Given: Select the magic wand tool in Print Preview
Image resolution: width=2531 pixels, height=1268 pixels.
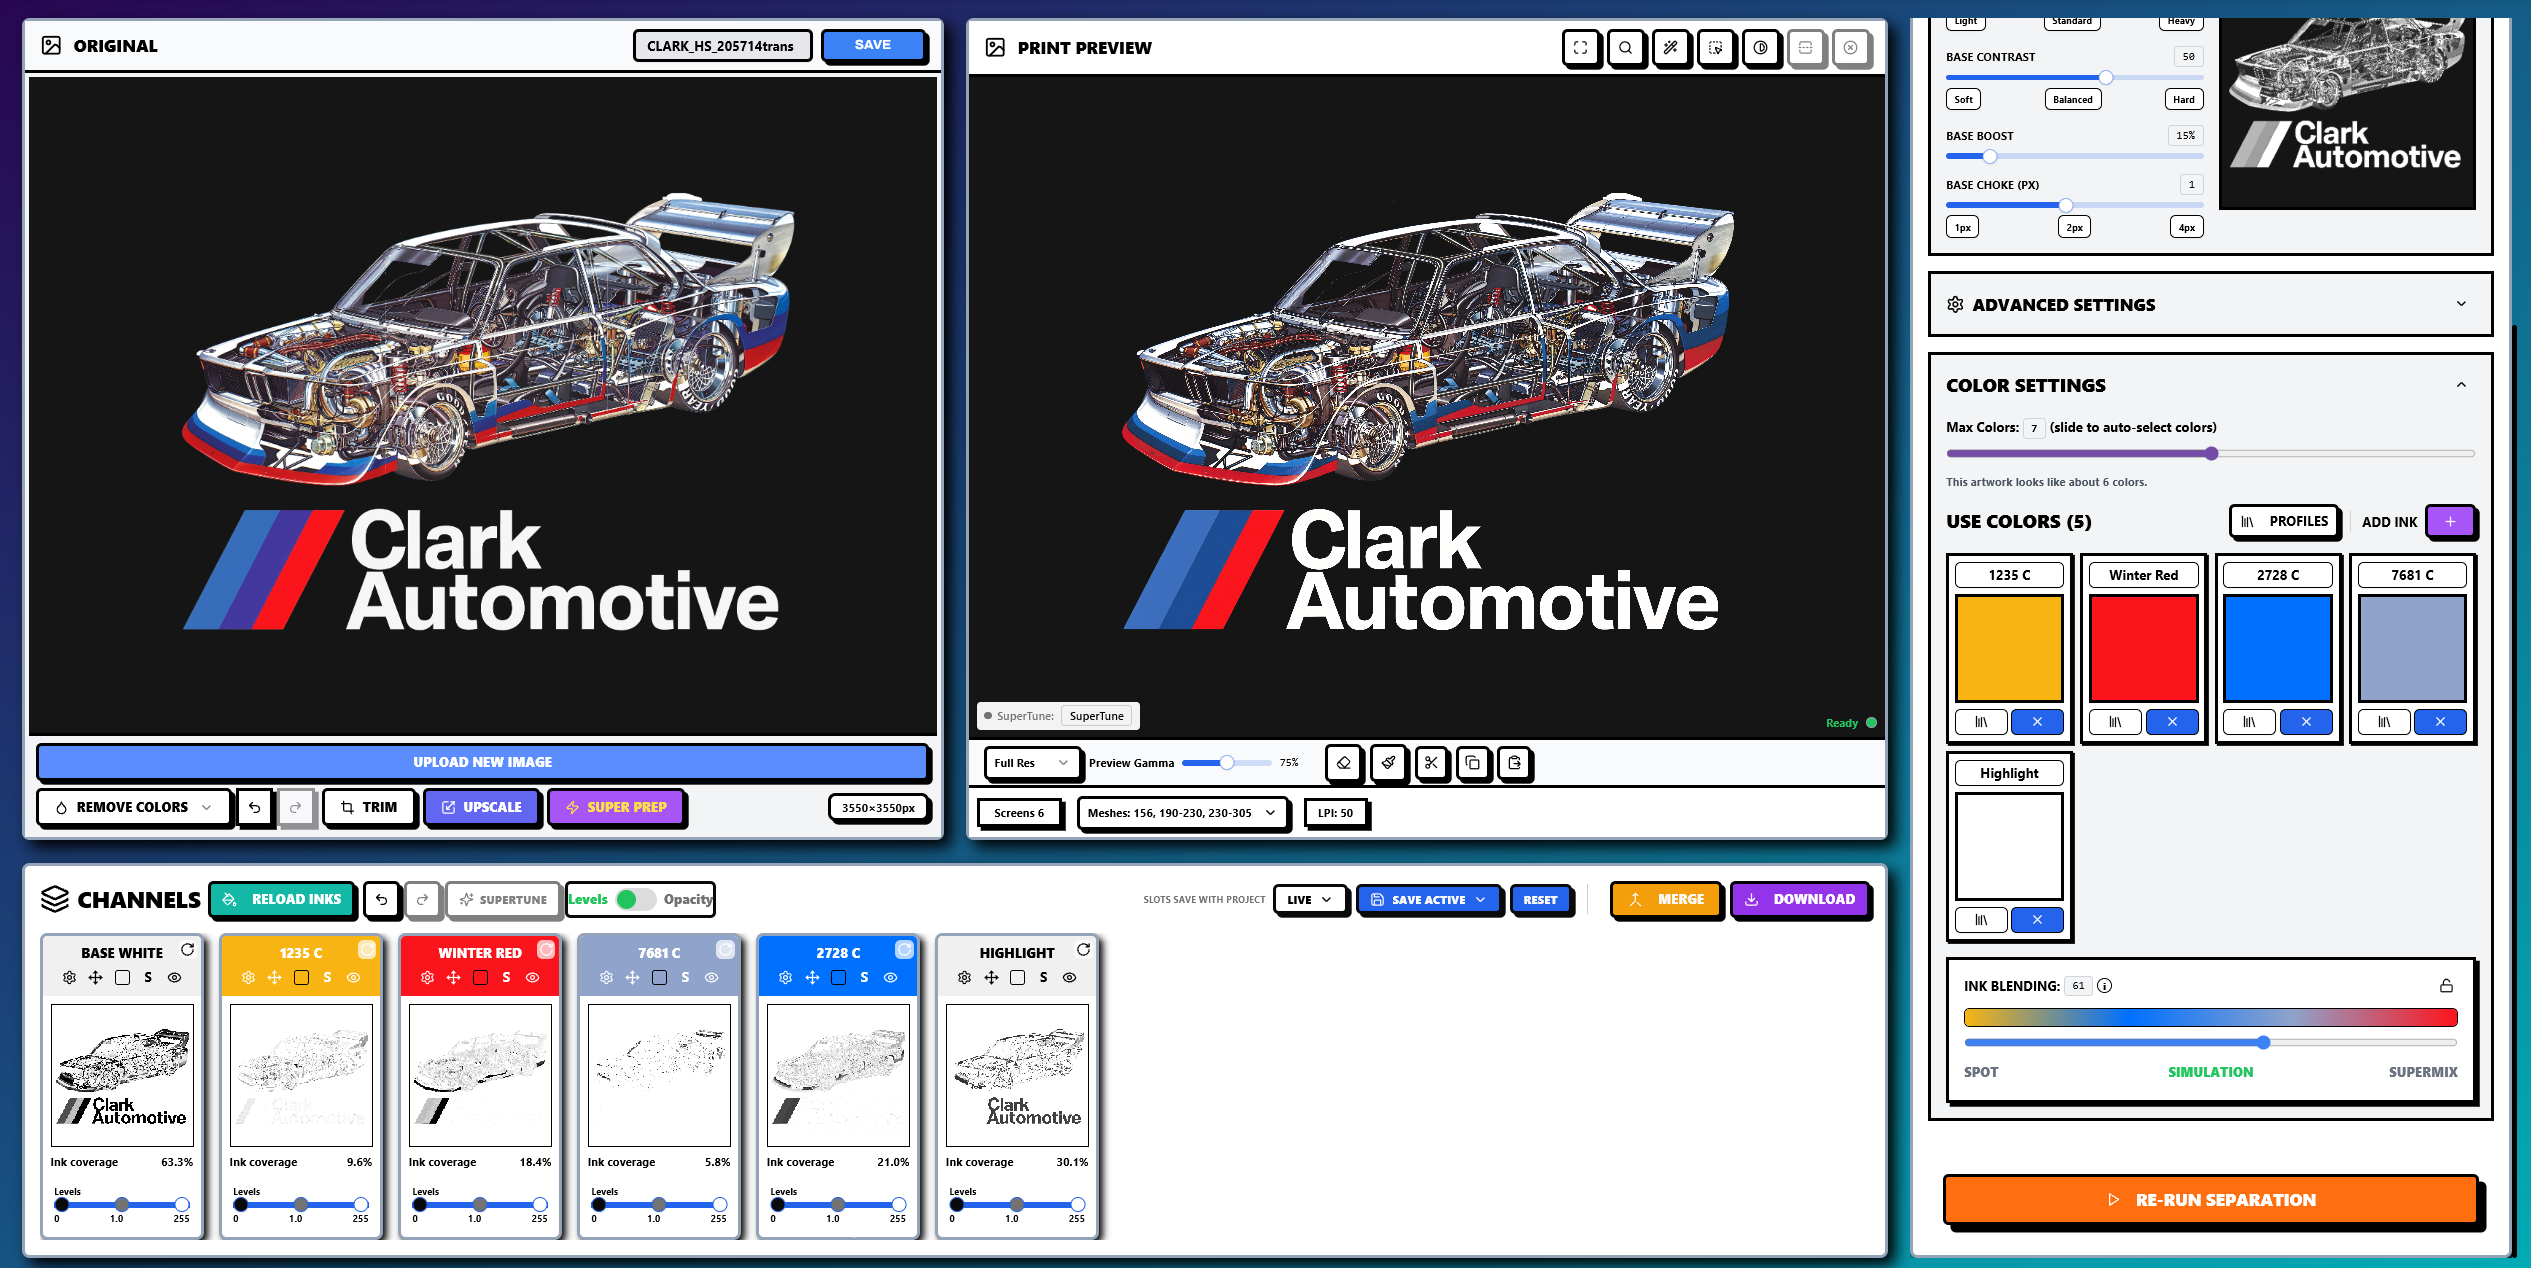Looking at the screenshot, I should coord(1670,48).
